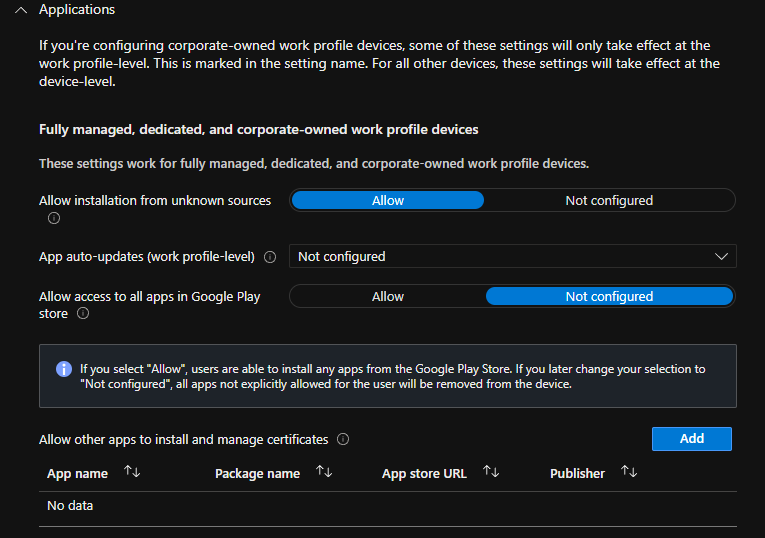The image size is (765, 538).
Task: Click the blue info icon in notice banner
Action: click(64, 369)
